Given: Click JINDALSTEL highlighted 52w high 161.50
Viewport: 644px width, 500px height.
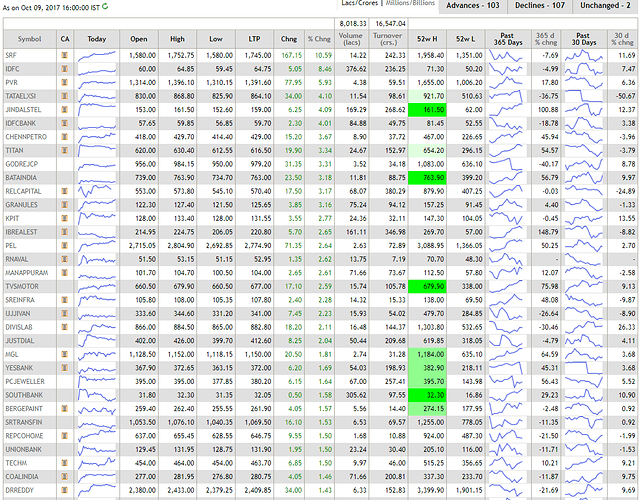Looking at the screenshot, I should coord(427,110).
